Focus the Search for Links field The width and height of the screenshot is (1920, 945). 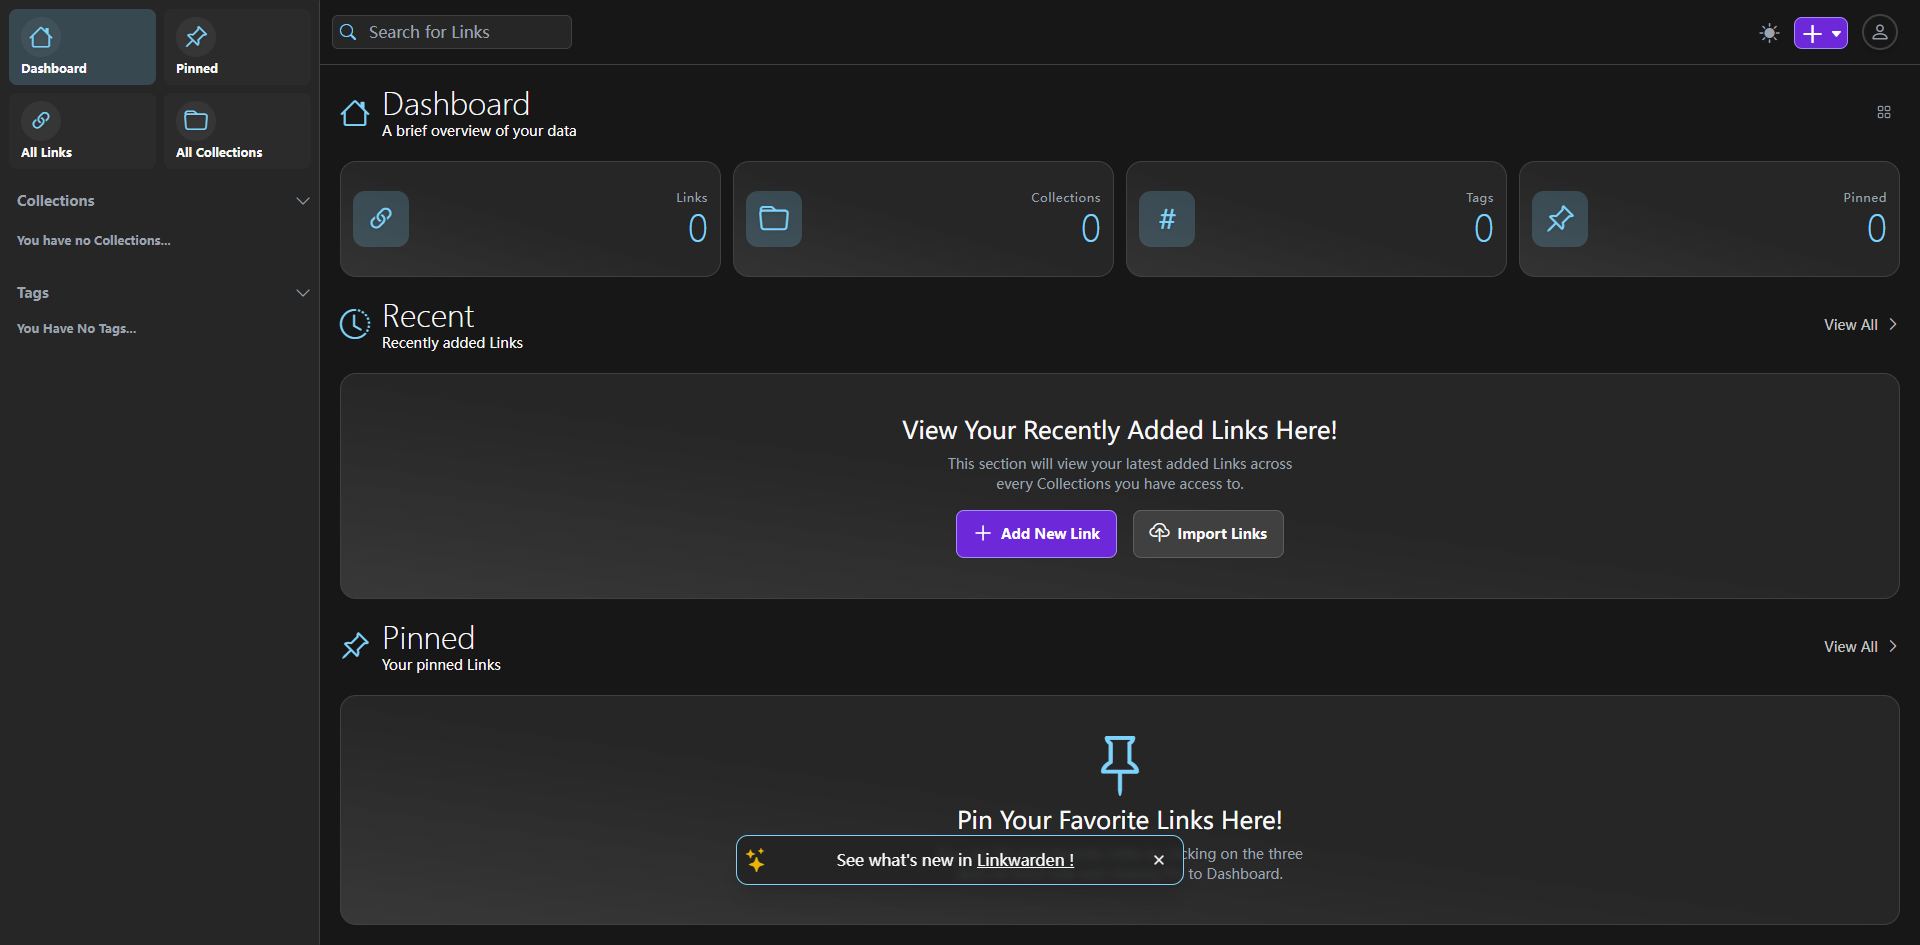(452, 32)
